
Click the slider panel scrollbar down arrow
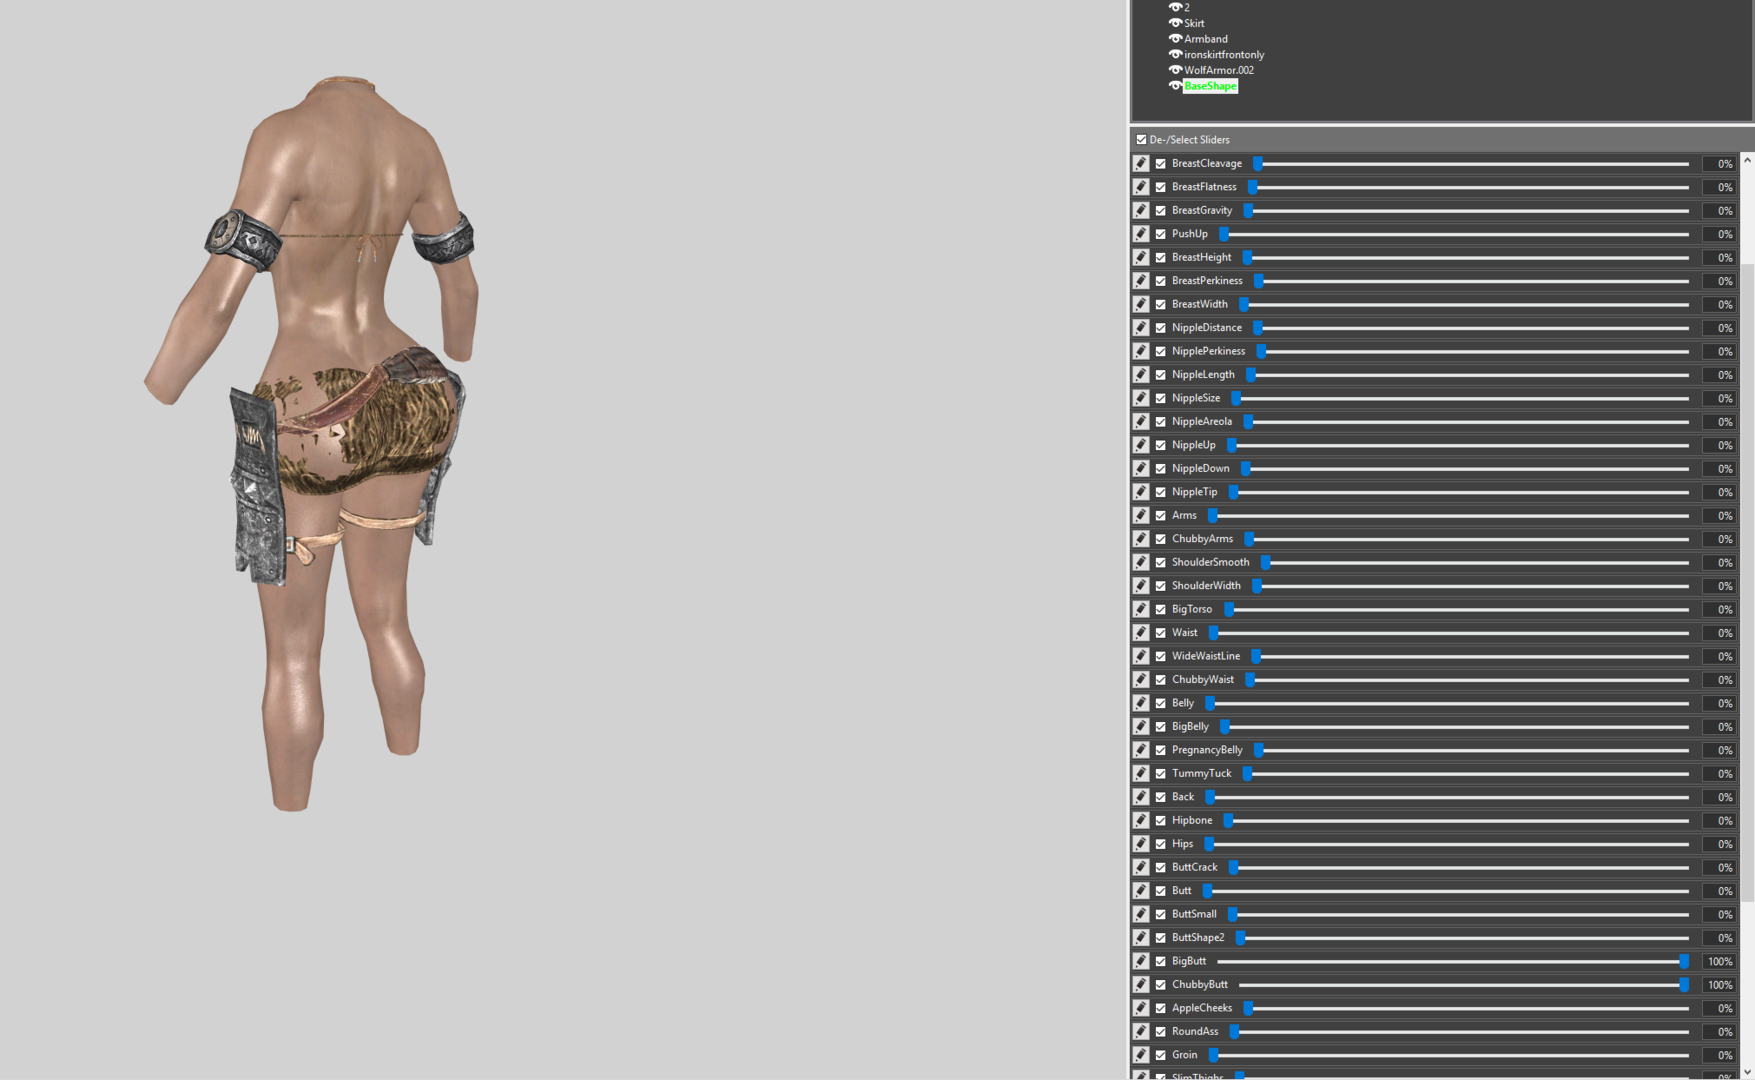tap(1747, 1072)
